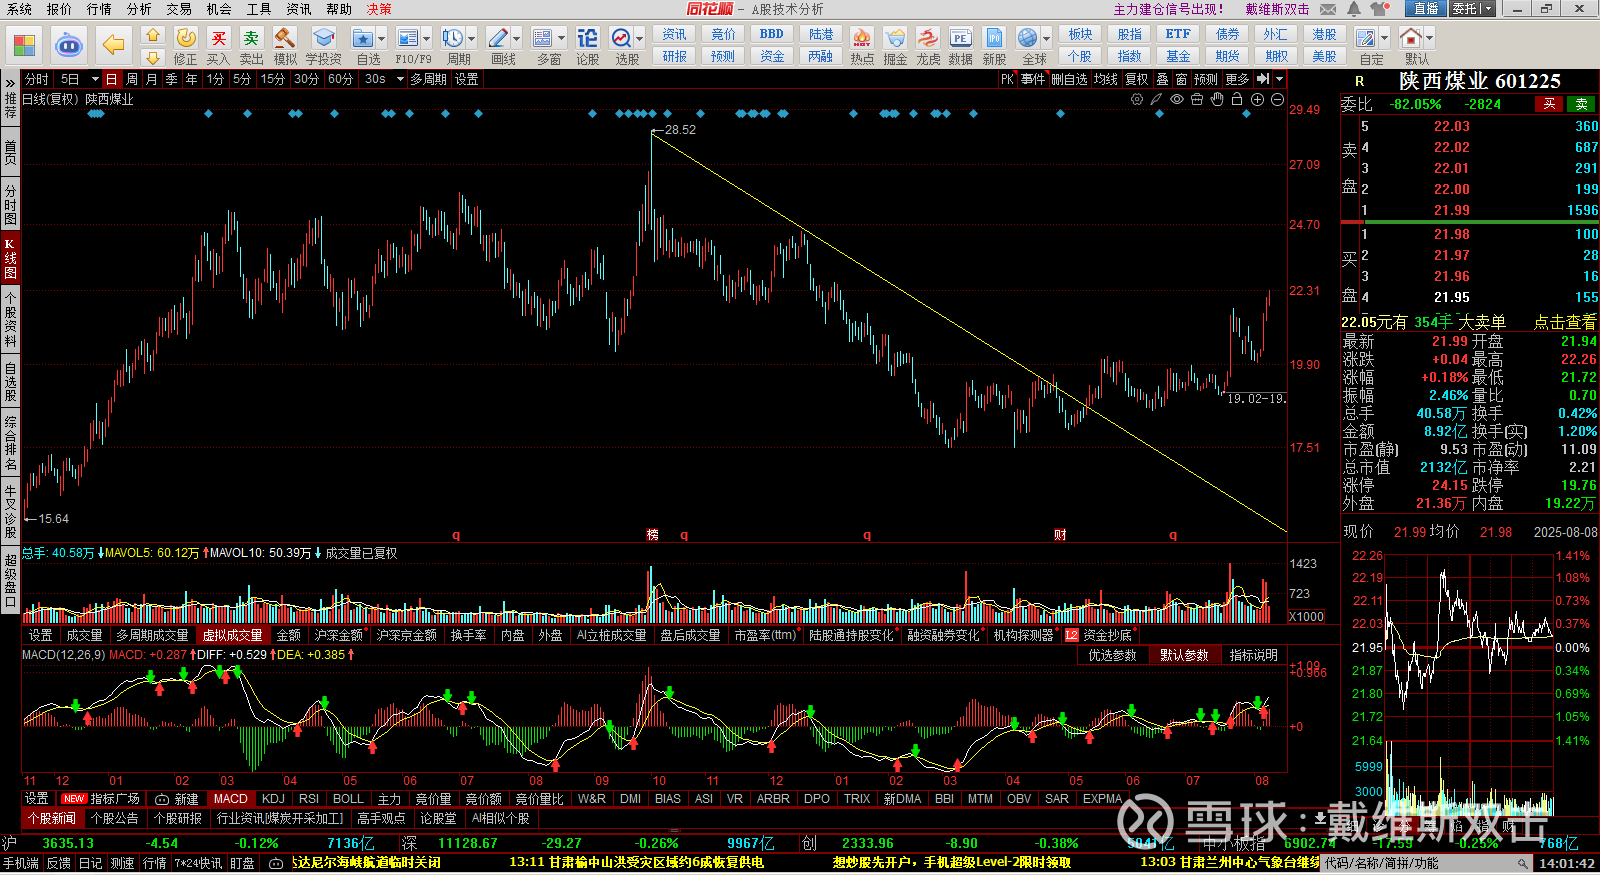
Task: Toggle the 日 daily period button
Action: pyautogui.click(x=112, y=79)
